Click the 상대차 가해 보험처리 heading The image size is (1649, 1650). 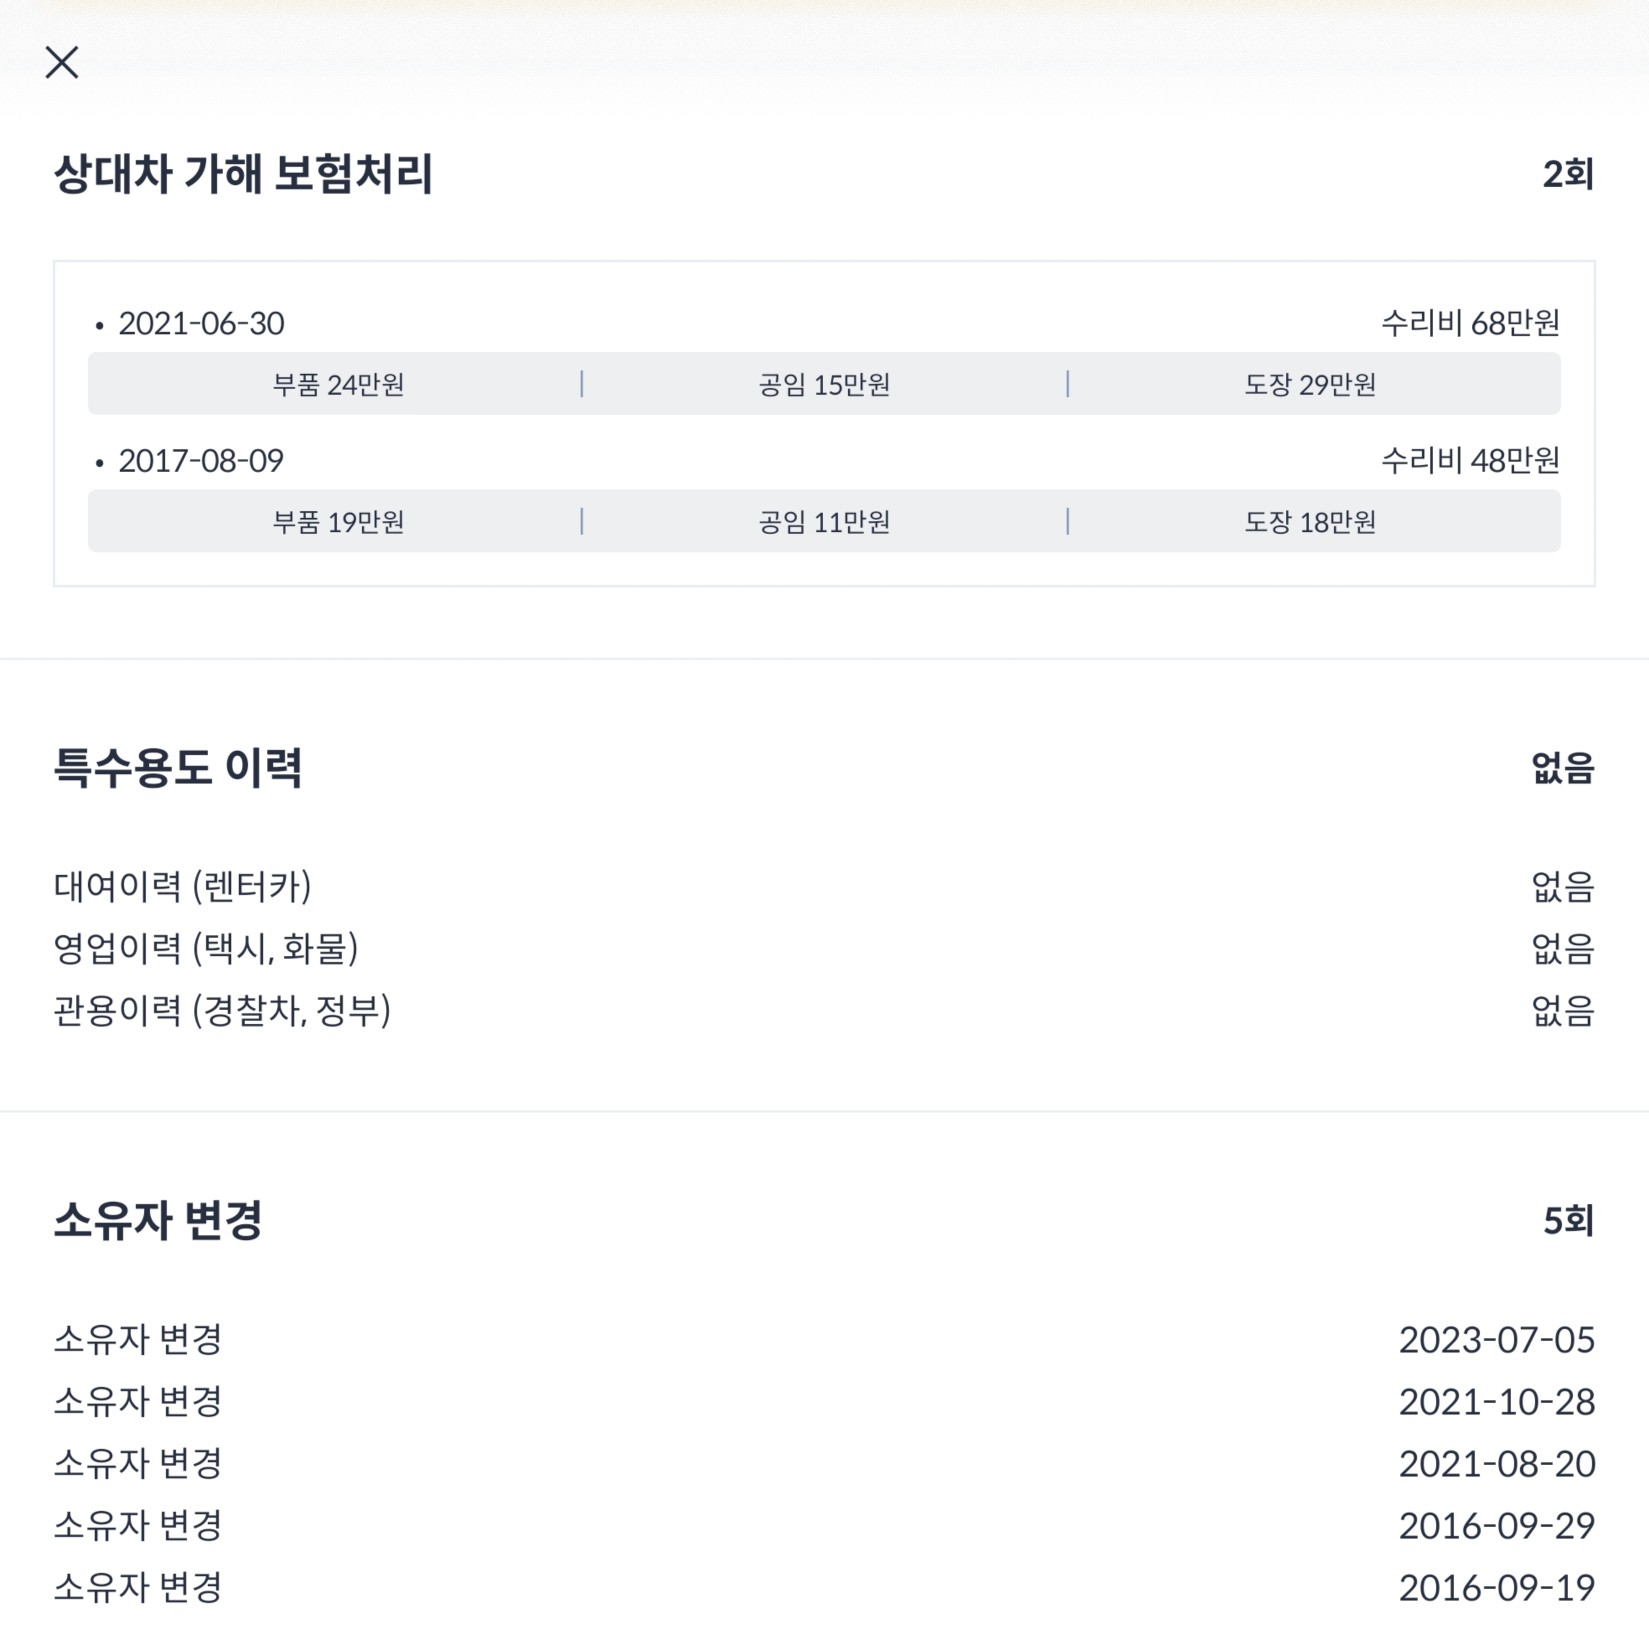[243, 174]
